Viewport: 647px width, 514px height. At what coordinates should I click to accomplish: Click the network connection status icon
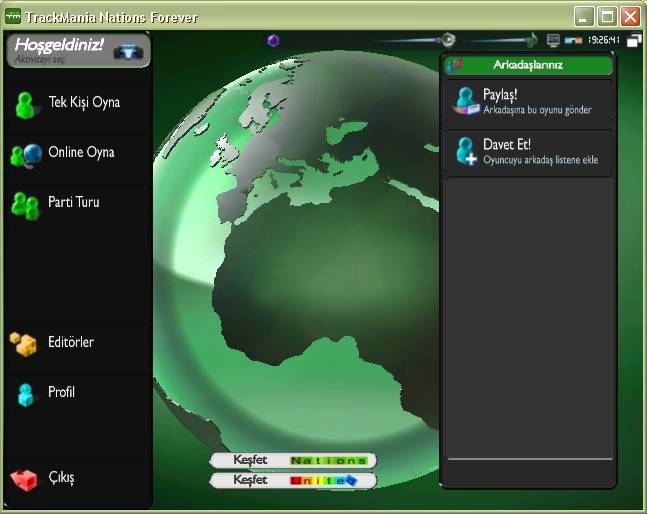573,40
